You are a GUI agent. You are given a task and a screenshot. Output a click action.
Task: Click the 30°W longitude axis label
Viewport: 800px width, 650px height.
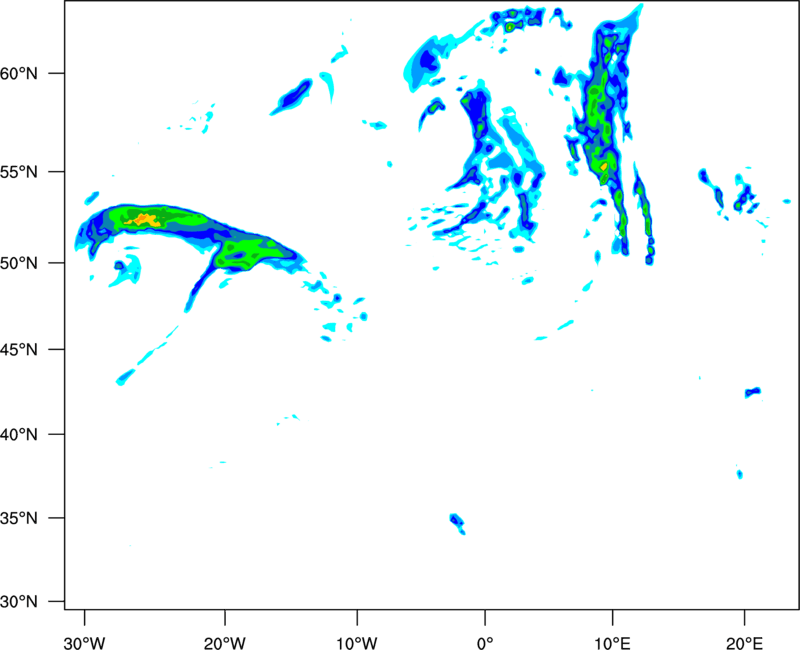[85, 643]
